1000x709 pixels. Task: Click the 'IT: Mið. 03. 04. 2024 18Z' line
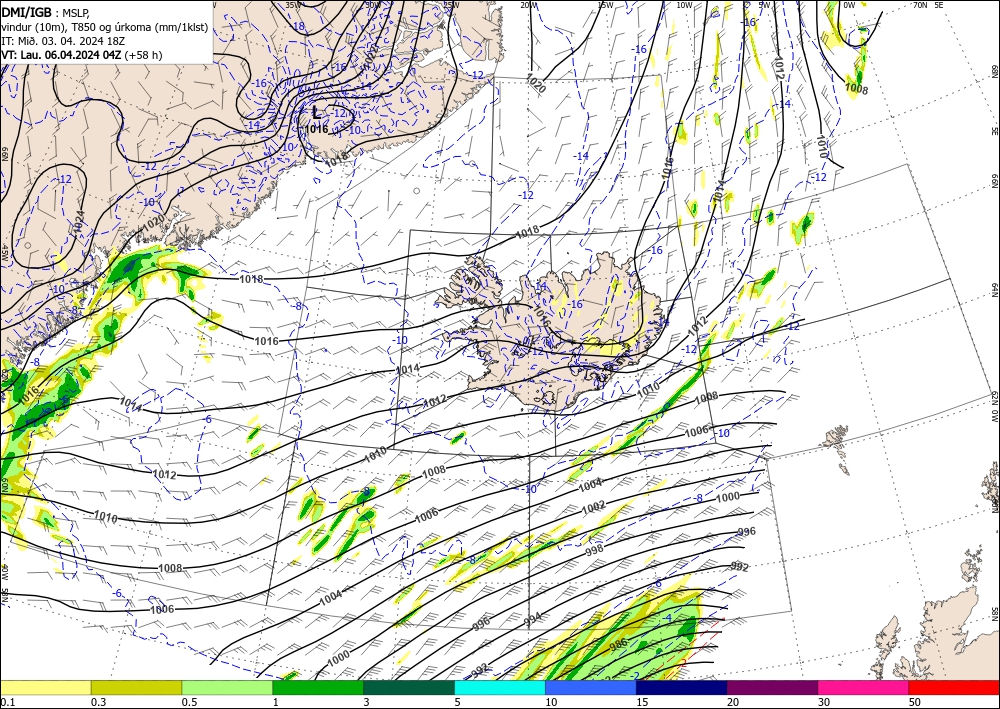[64, 41]
